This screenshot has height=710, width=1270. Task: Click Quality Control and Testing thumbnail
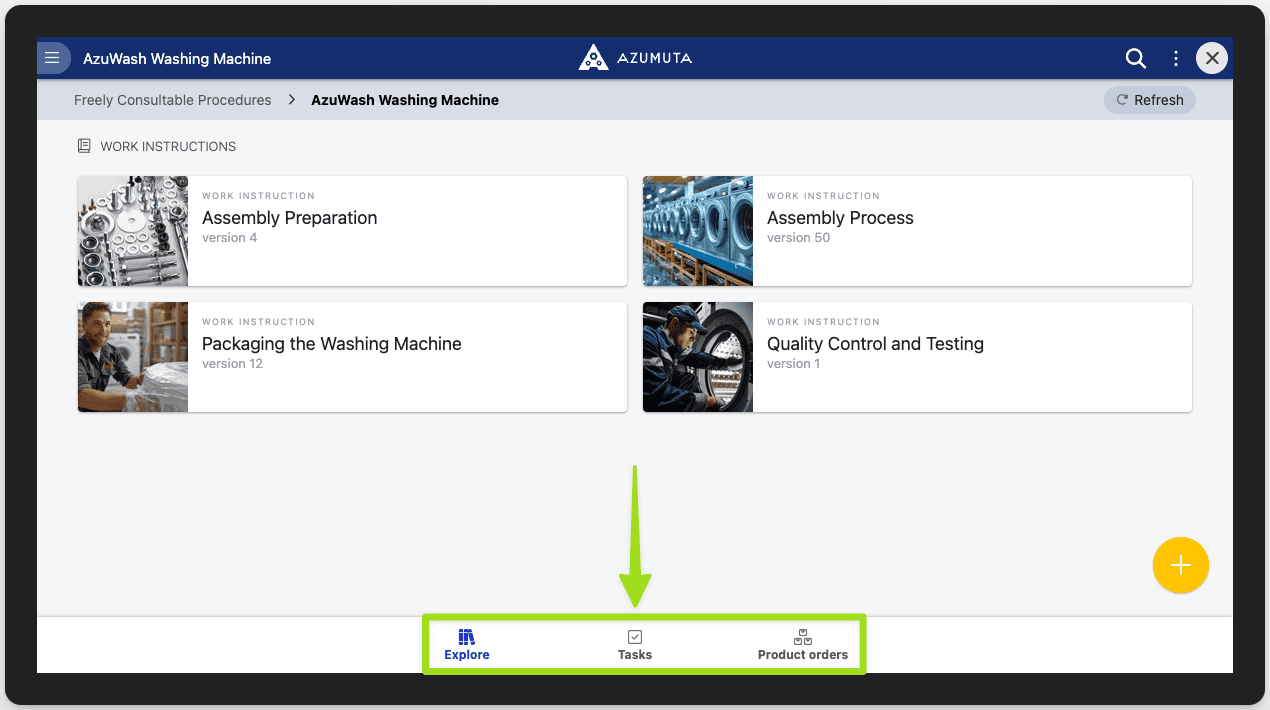coord(698,357)
